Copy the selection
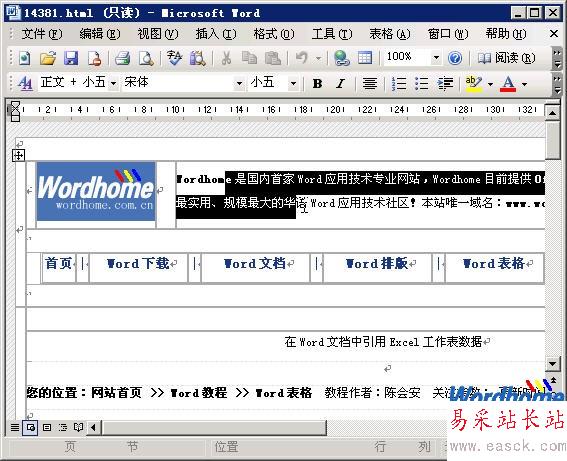This screenshot has width=567, height=461. (249, 58)
